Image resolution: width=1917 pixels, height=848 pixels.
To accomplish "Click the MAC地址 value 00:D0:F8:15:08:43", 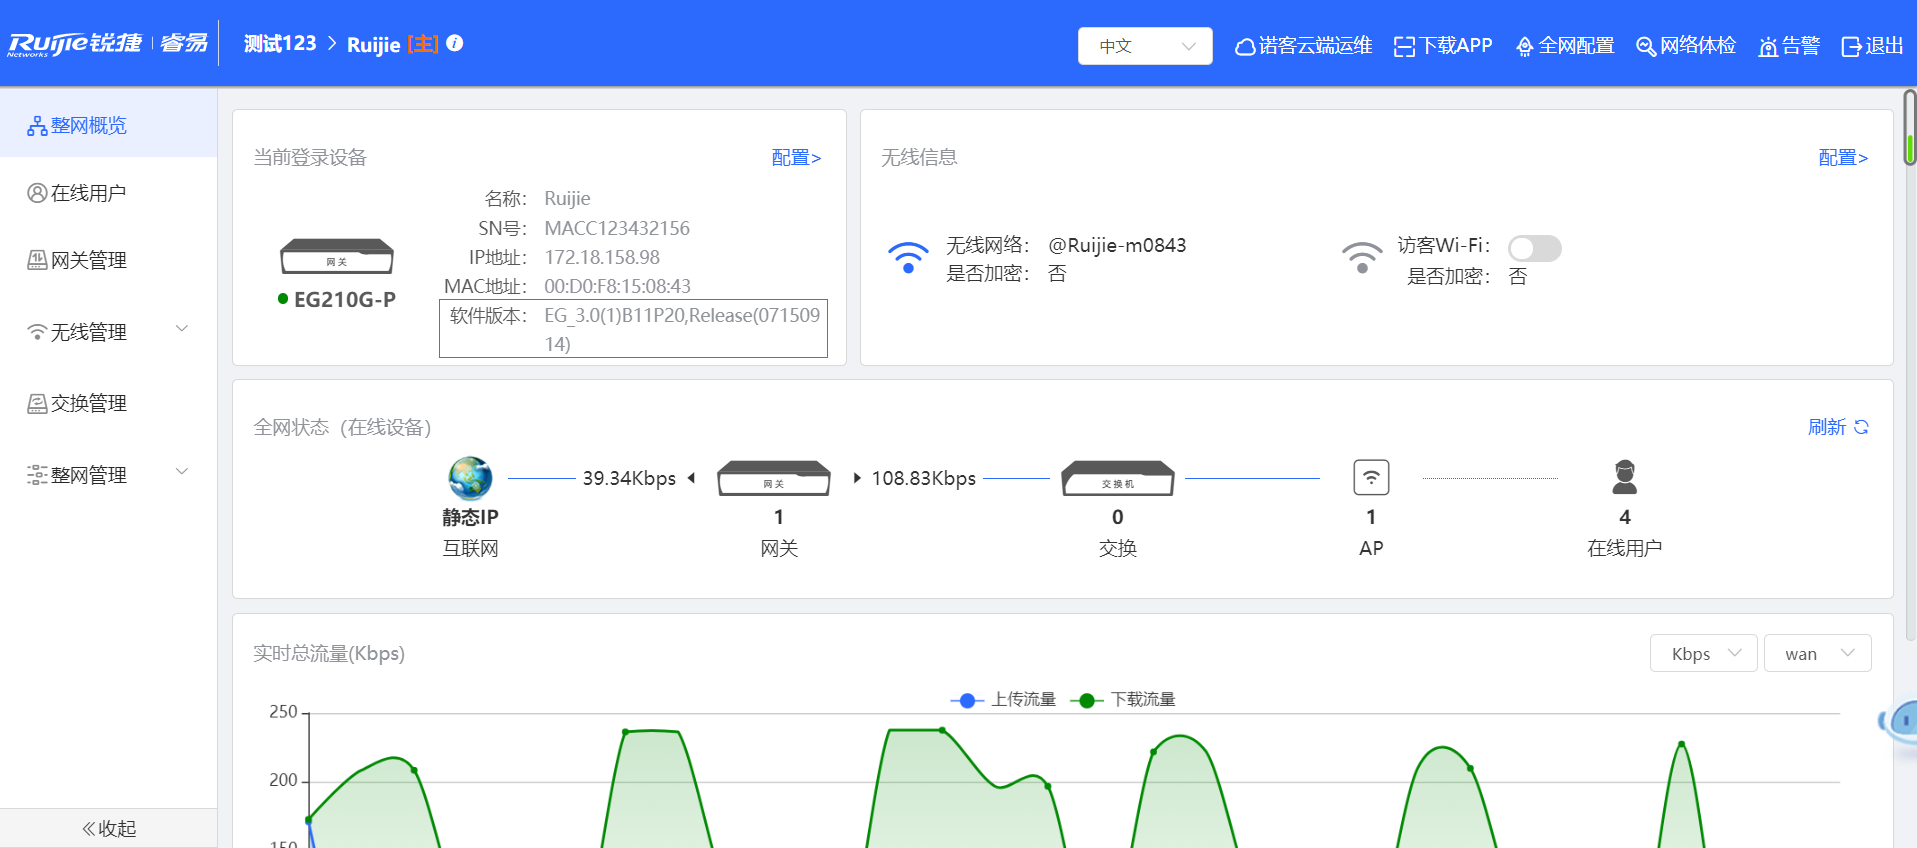I will point(617,286).
